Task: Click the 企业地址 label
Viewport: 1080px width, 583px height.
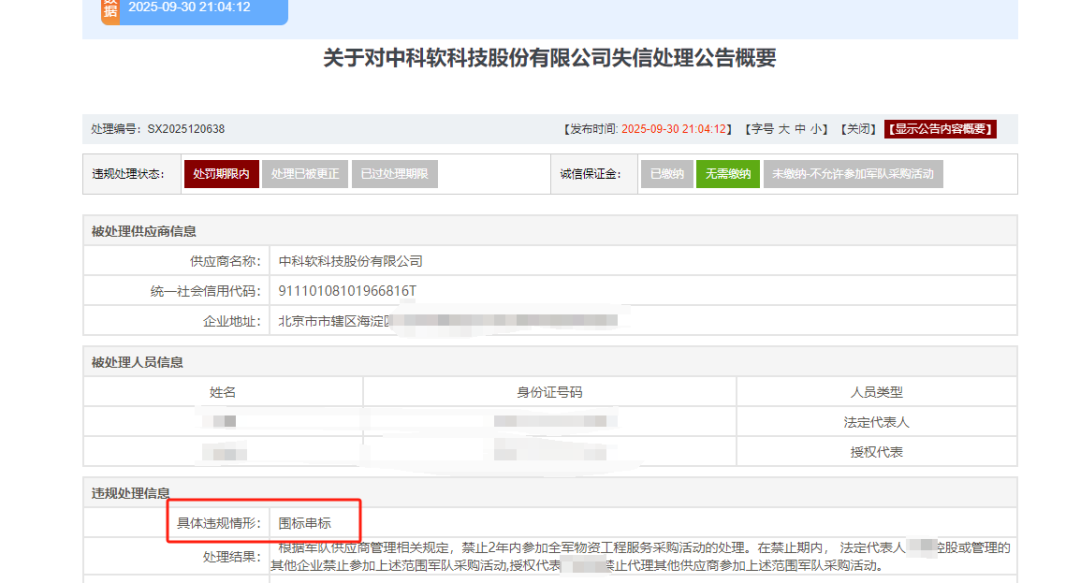Action: coord(231,320)
